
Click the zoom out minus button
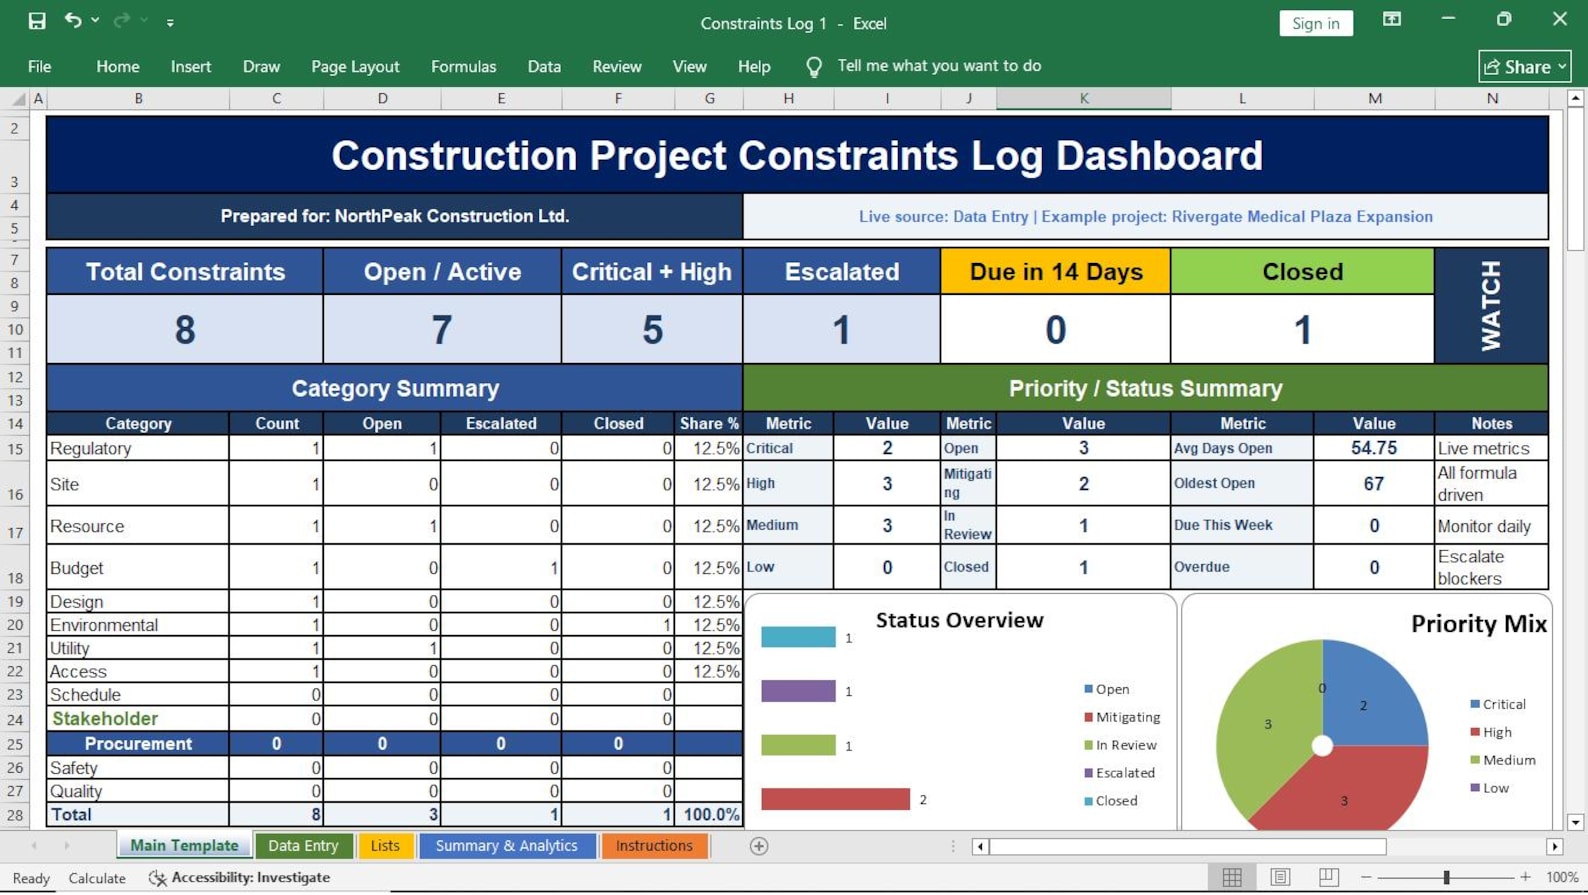(x=1366, y=878)
